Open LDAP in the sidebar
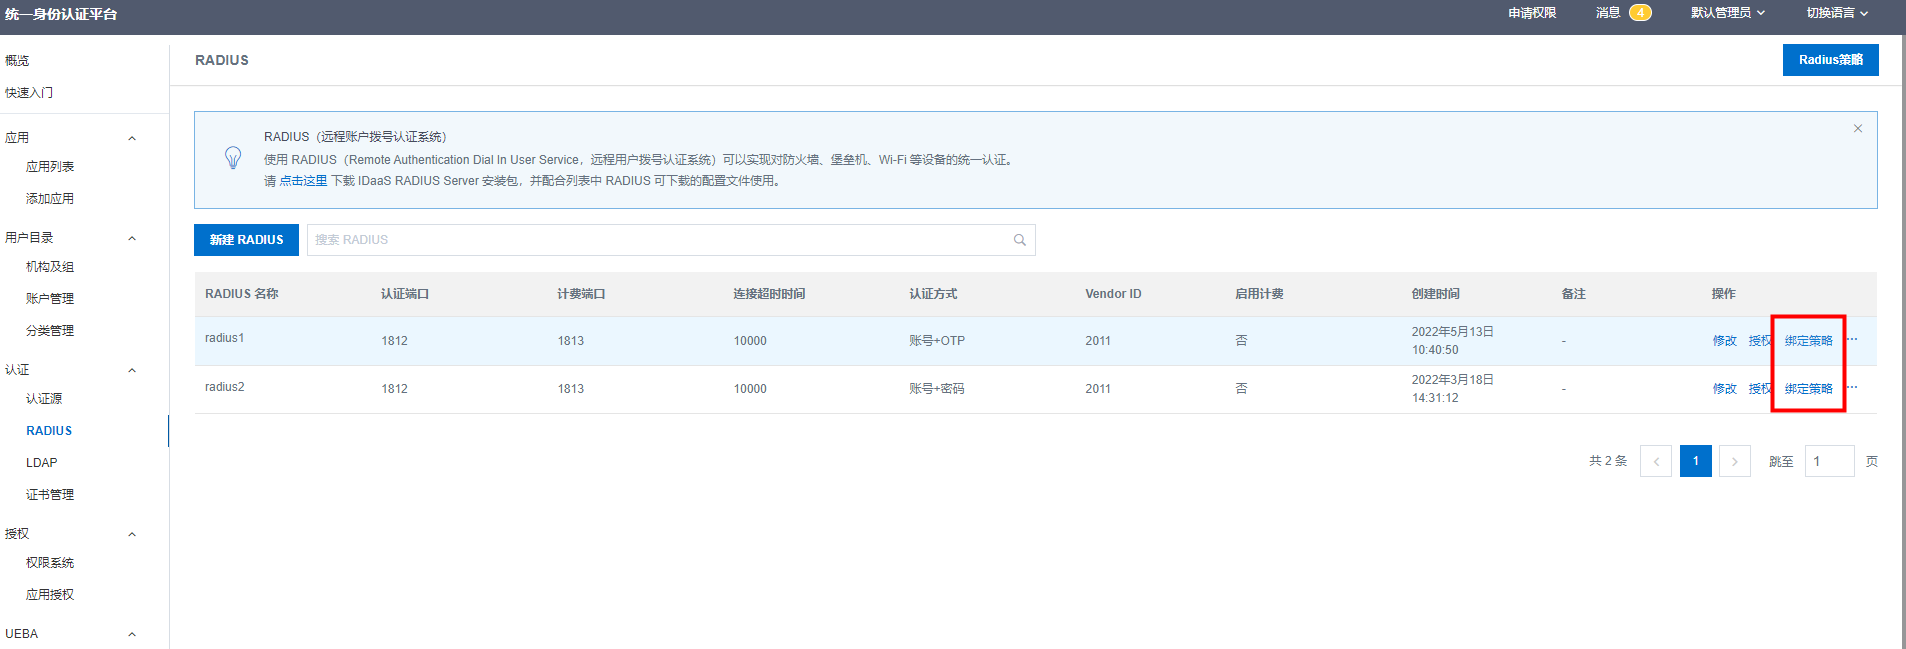 (42, 463)
